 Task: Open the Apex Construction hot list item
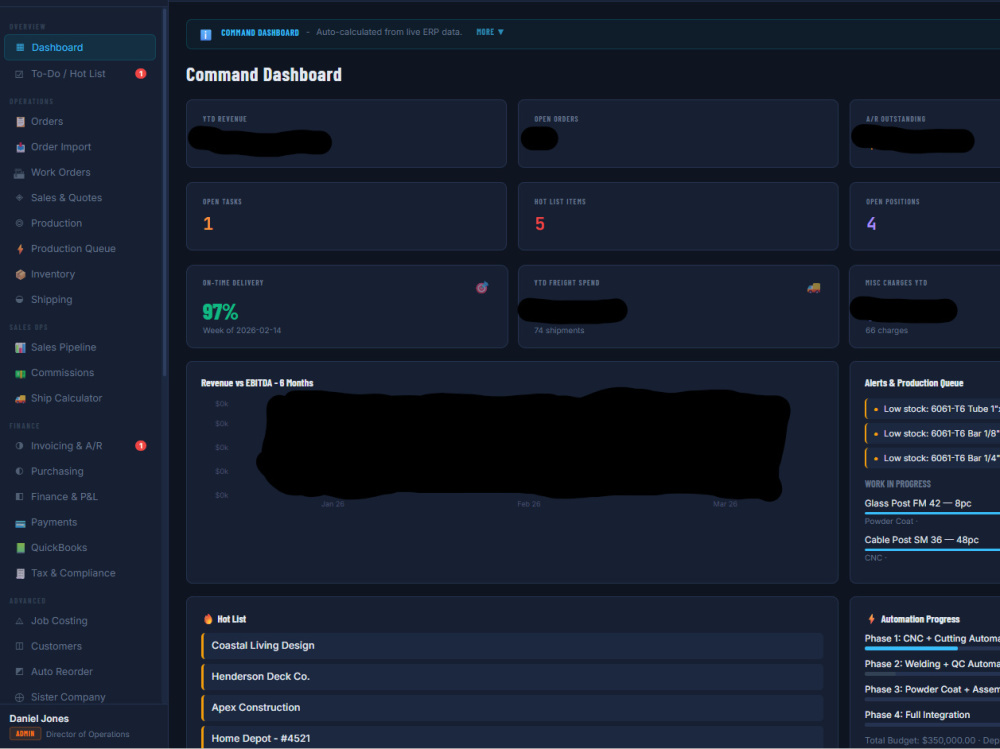512,708
